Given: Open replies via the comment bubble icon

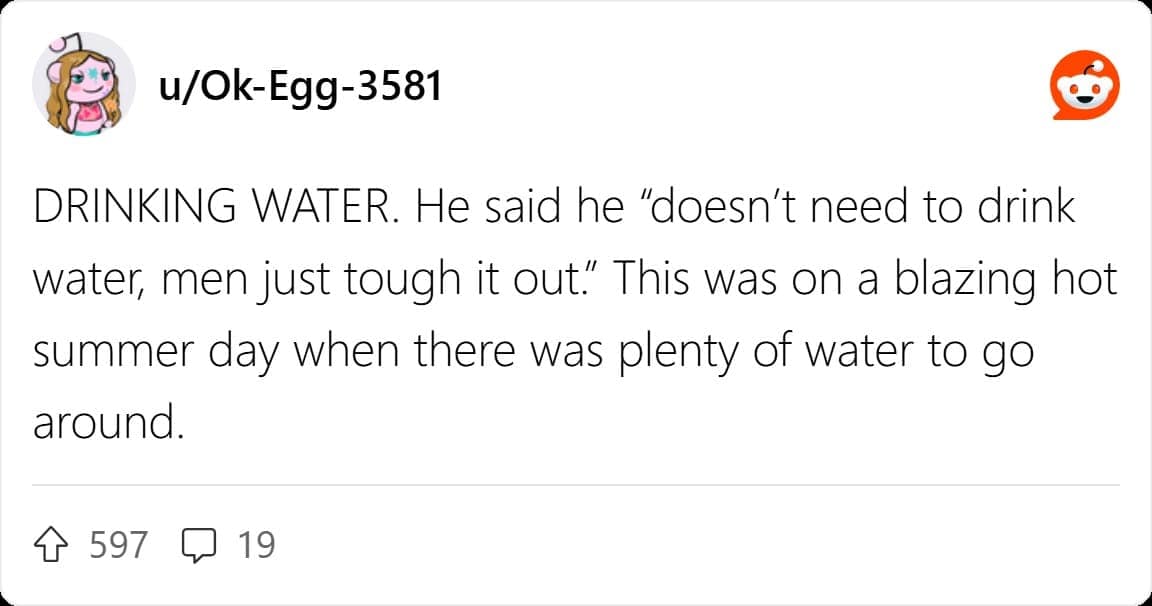Looking at the screenshot, I should pos(200,544).
